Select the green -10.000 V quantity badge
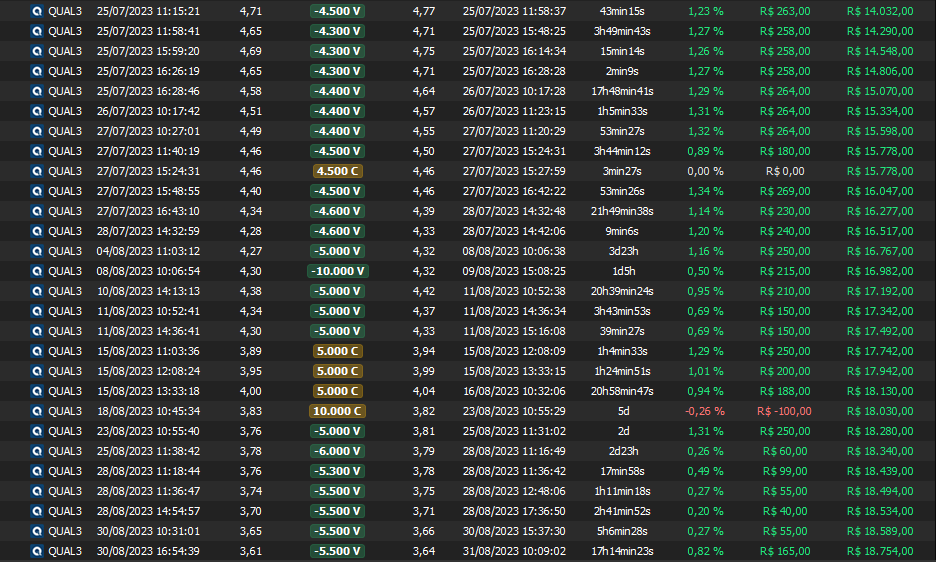Viewport: 936px width, 562px height. pyautogui.click(x=338, y=271)
